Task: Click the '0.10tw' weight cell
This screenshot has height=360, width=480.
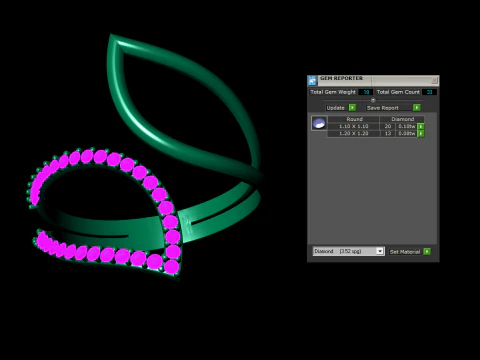Action: point(407,126)
